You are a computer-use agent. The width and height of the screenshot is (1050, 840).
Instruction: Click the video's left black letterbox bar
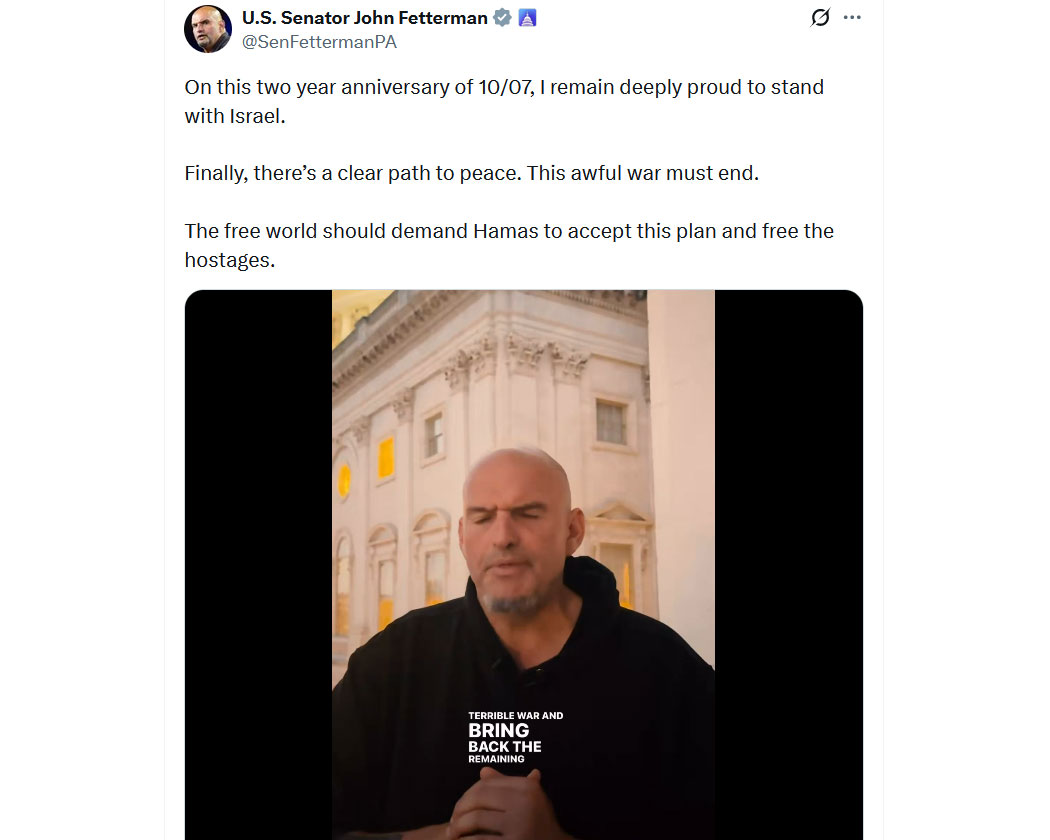coord(258,560)
